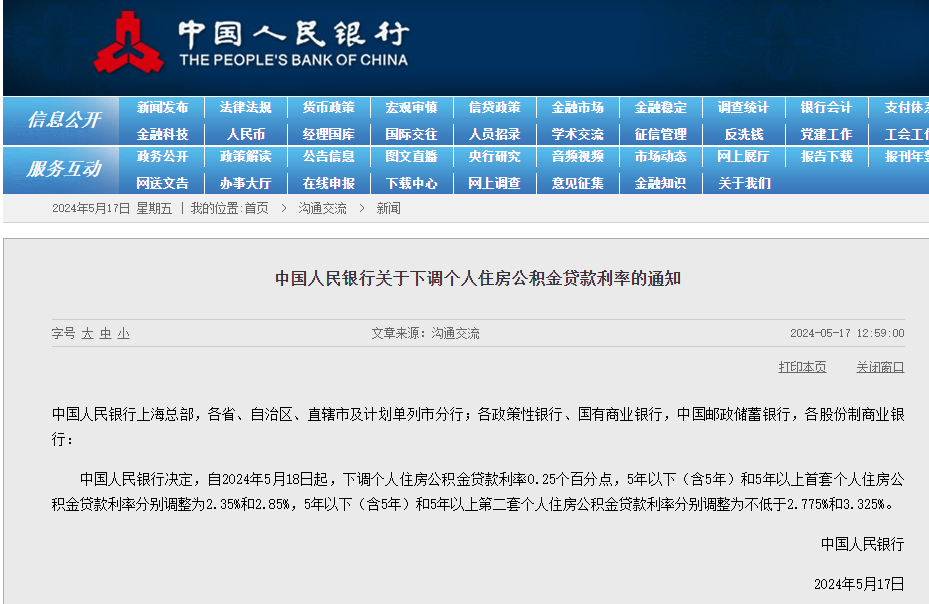Open 音频视频 section

pyautogui.click(x=577, y=156)
